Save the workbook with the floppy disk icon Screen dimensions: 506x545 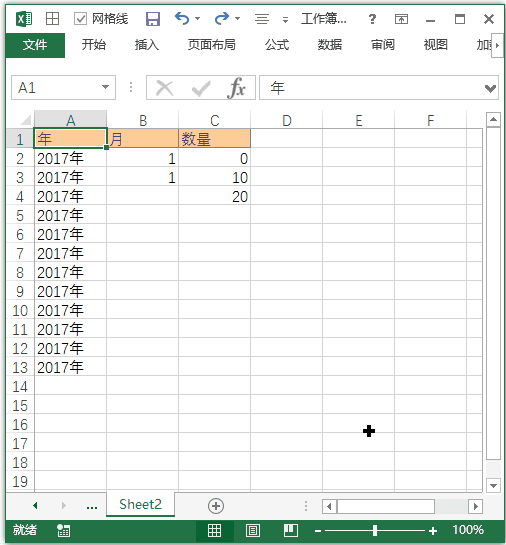tap(153, 19)
